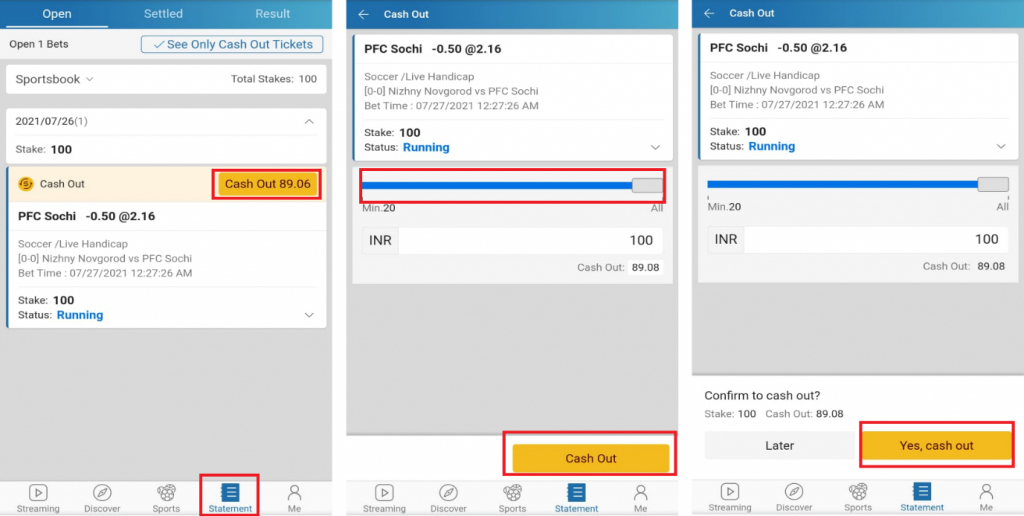Screen dimensions: 1024x516
Task: Switch to the Open tab
Action: [57, 14]
